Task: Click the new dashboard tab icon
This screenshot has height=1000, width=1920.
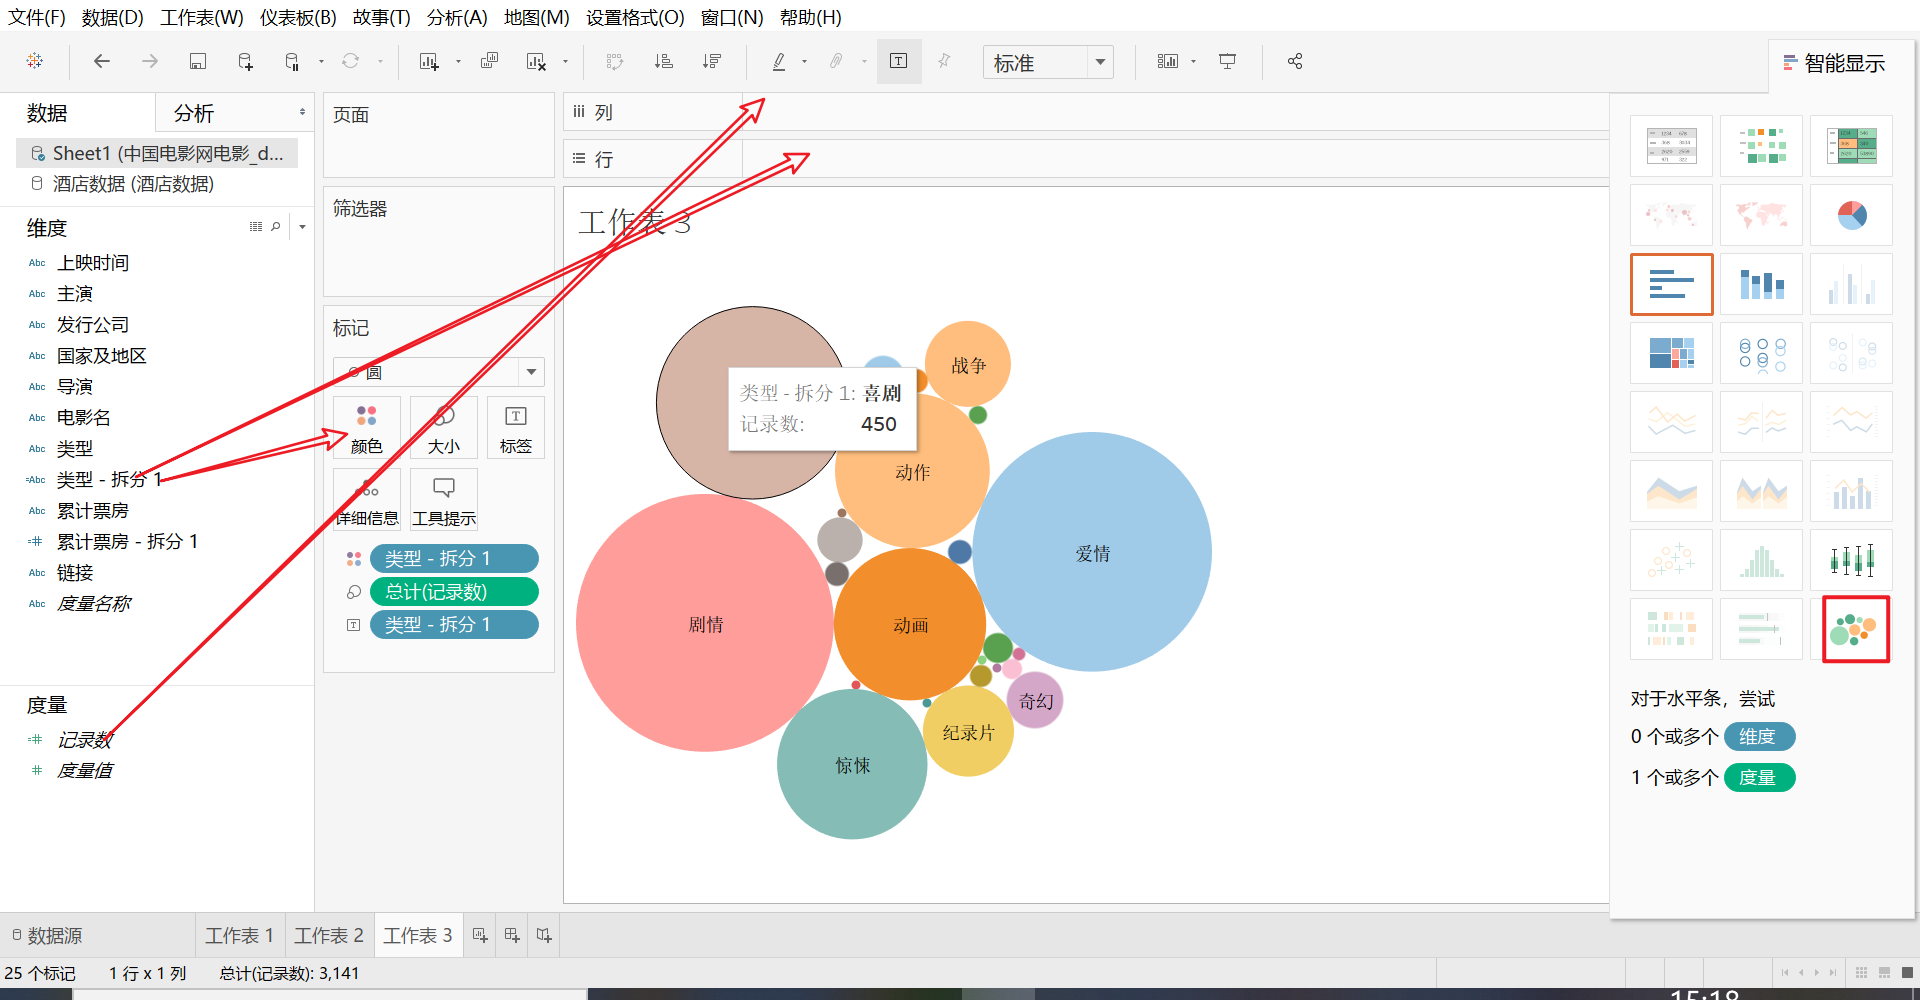Action: coord(512,935)
